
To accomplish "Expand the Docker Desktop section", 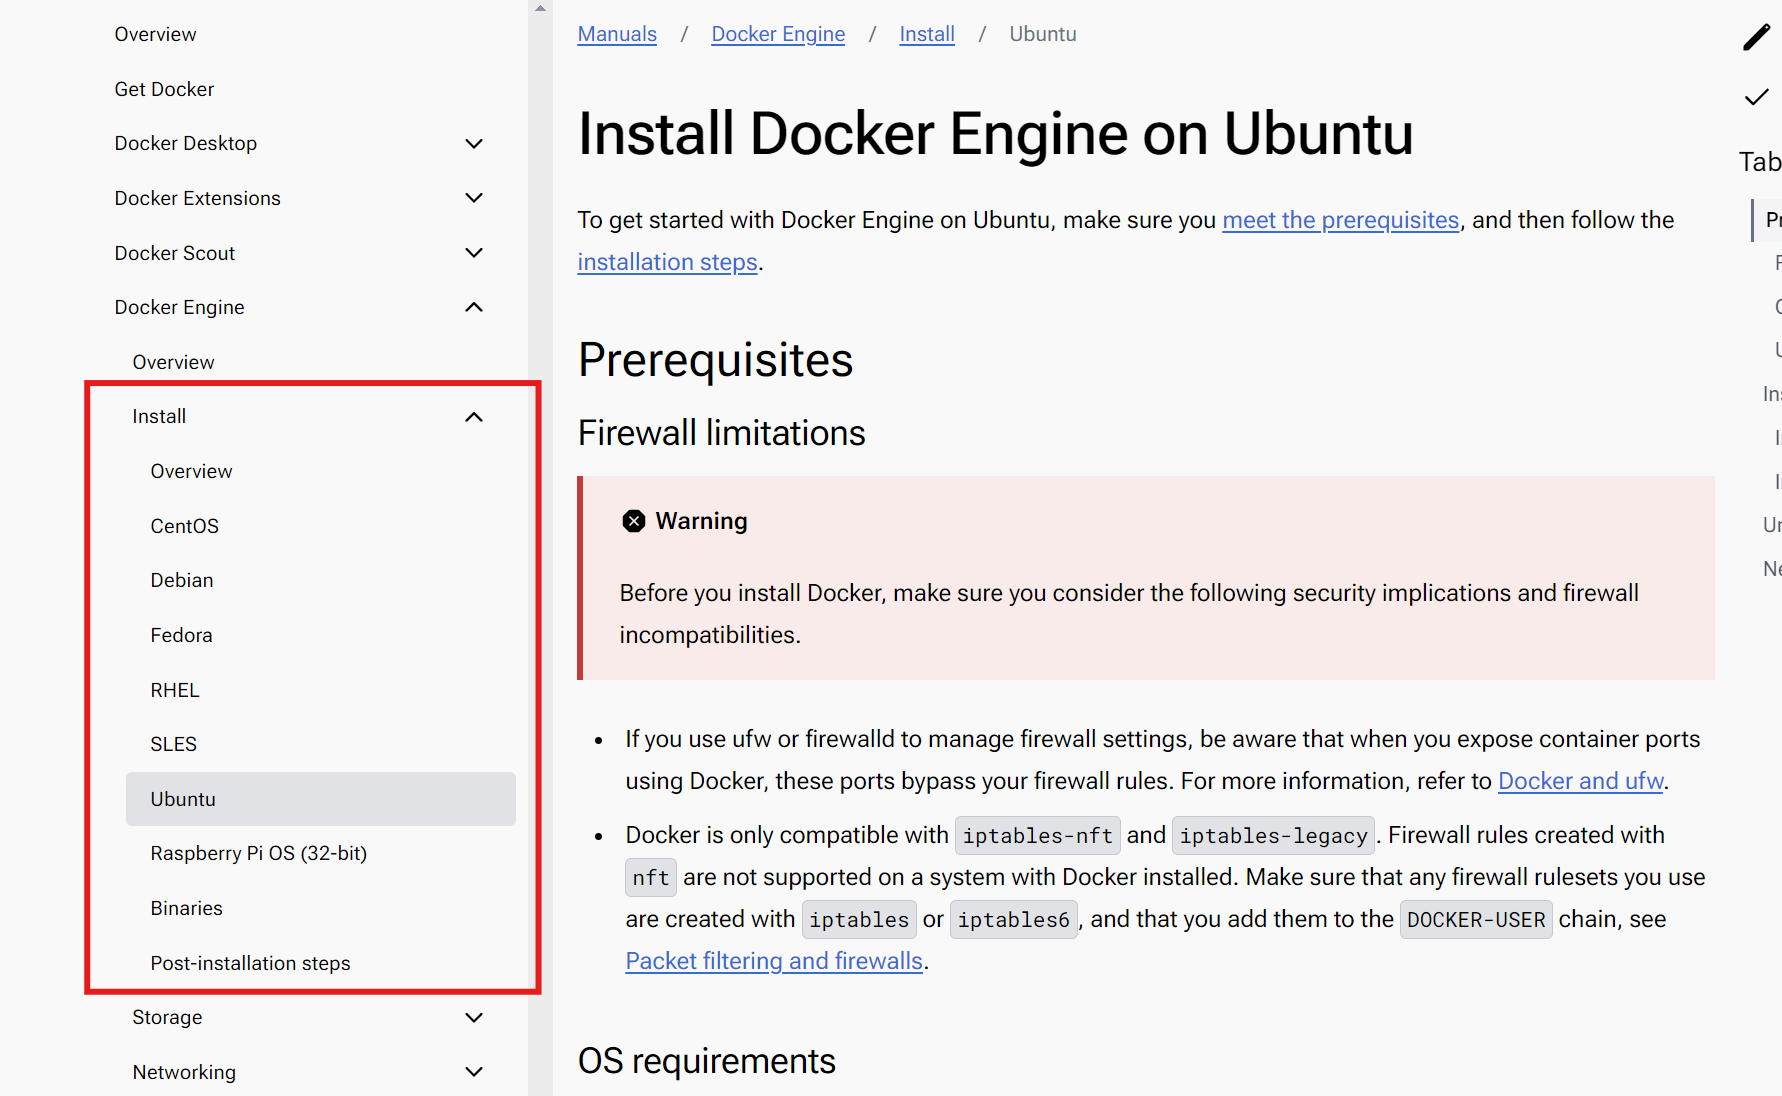I will [474, 144].
